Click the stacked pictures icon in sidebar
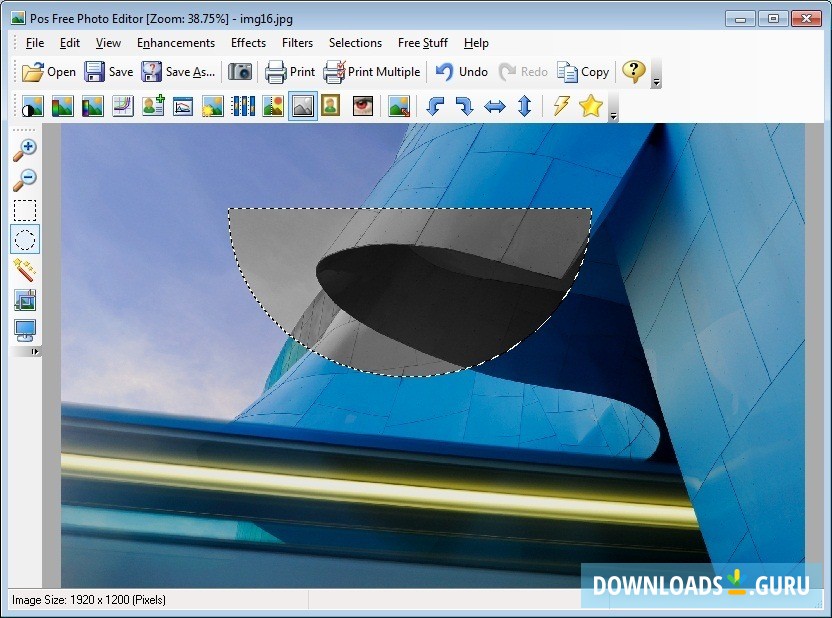The width and height of the screenshot is (832, 618). tap(25, 300)
